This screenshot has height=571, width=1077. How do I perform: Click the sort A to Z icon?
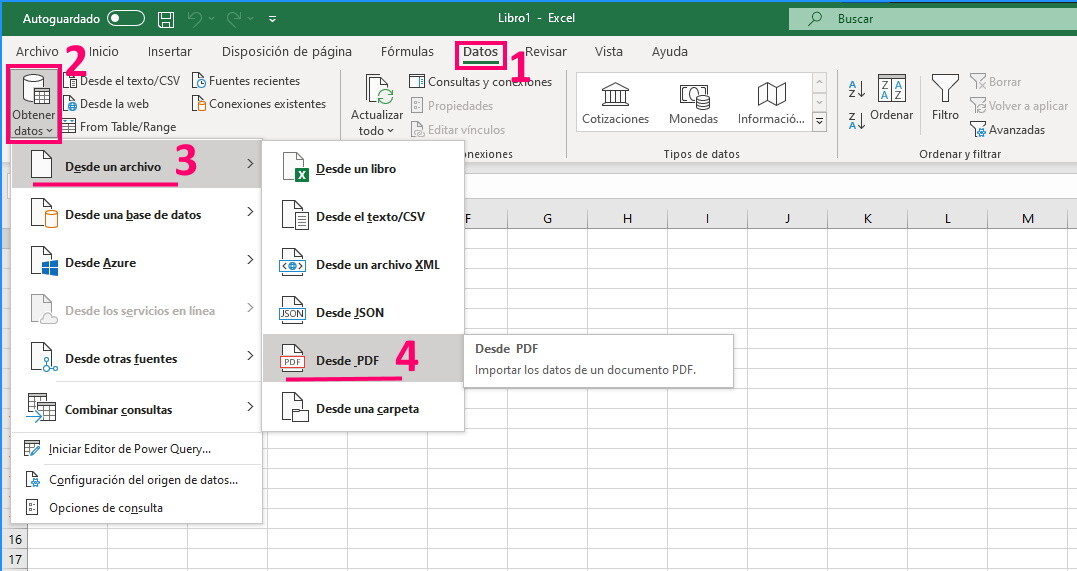coord(856,88)
